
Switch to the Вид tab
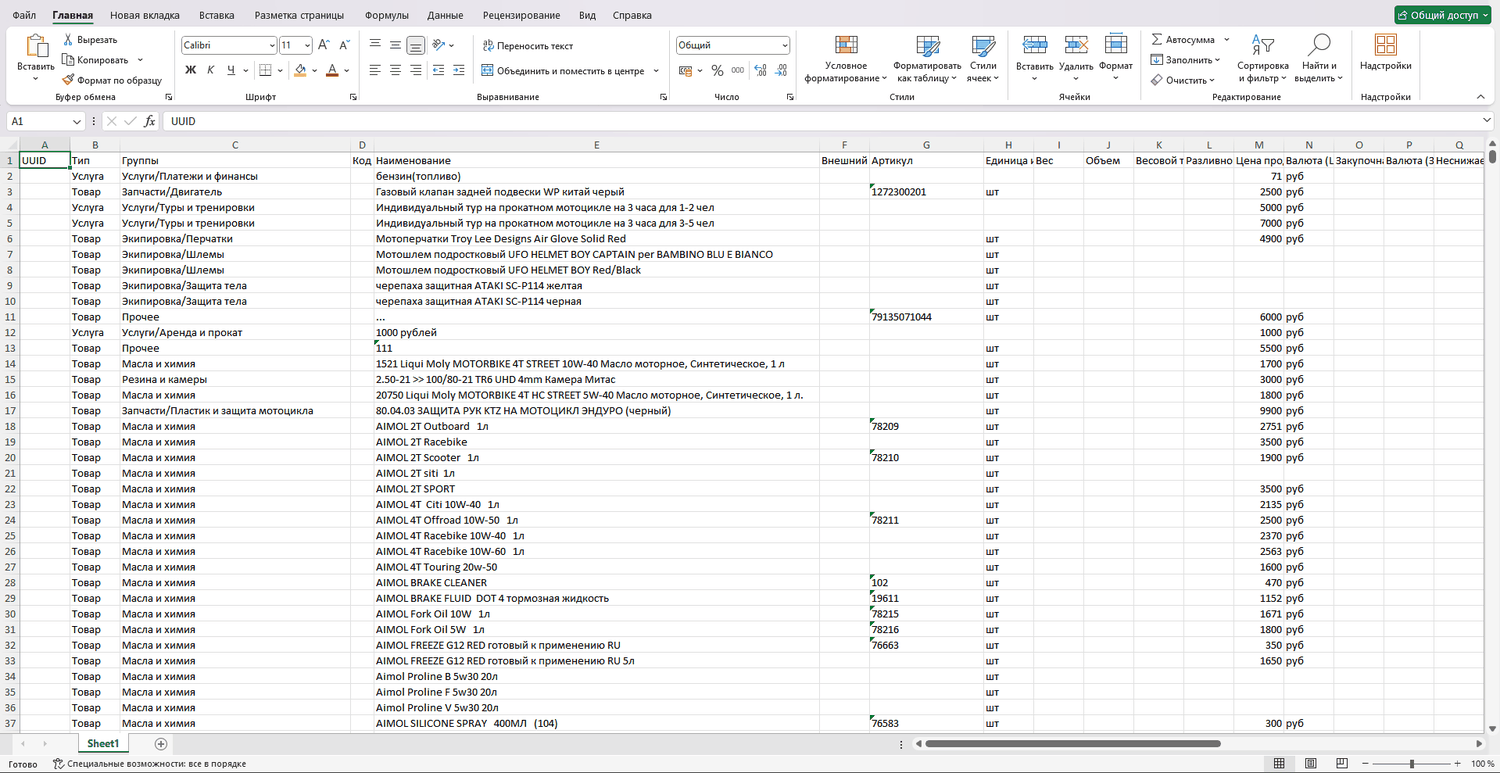(588, 15)
